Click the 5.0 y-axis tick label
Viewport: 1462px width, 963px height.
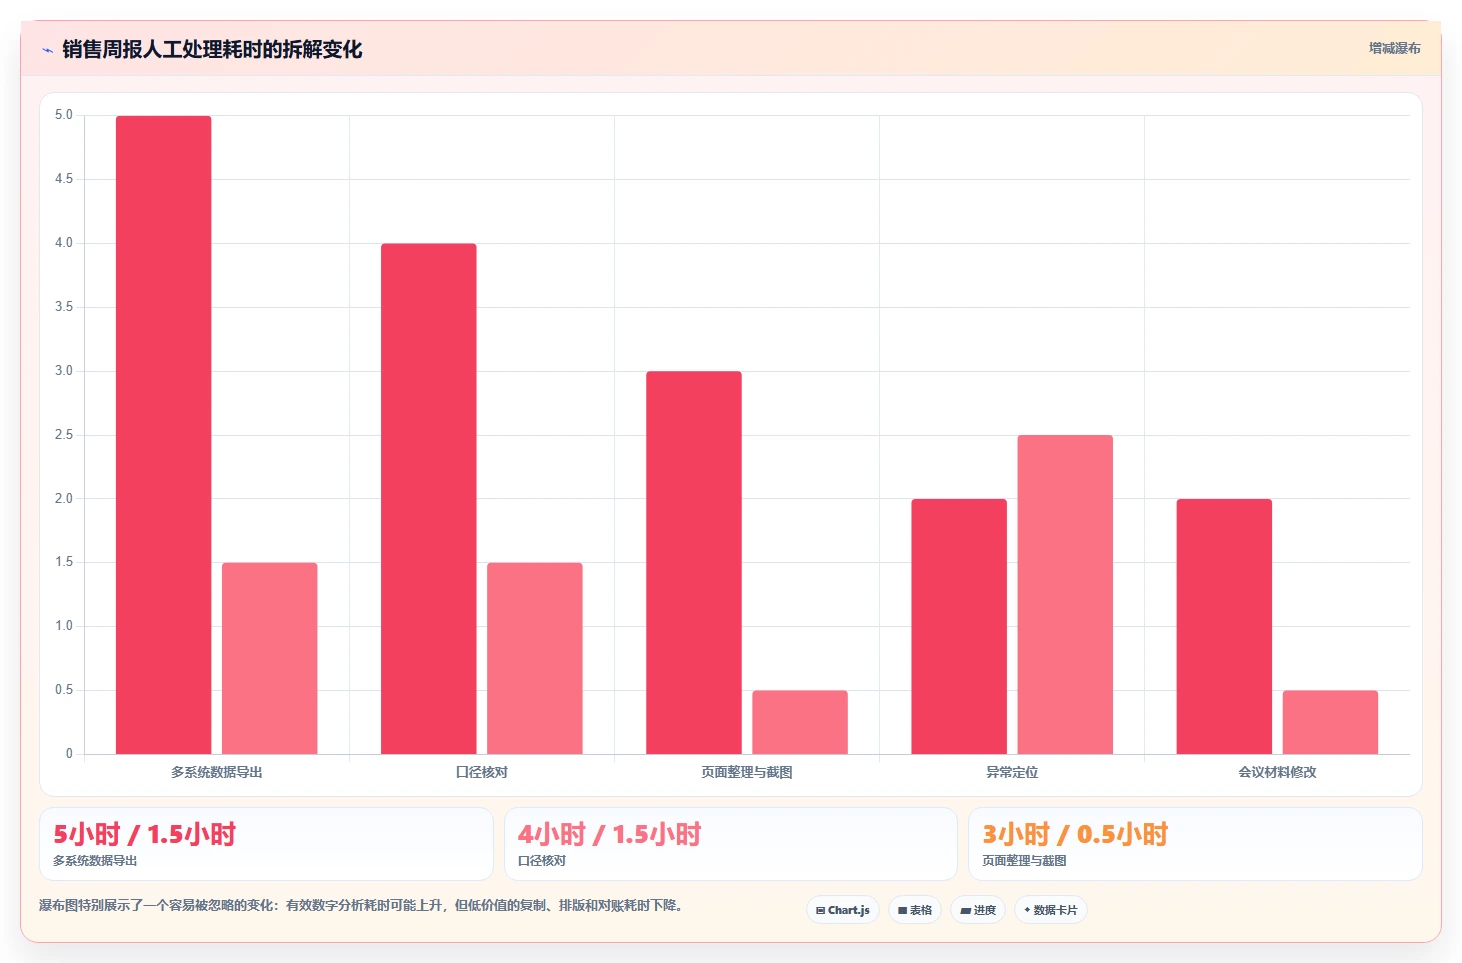point(64,115)
